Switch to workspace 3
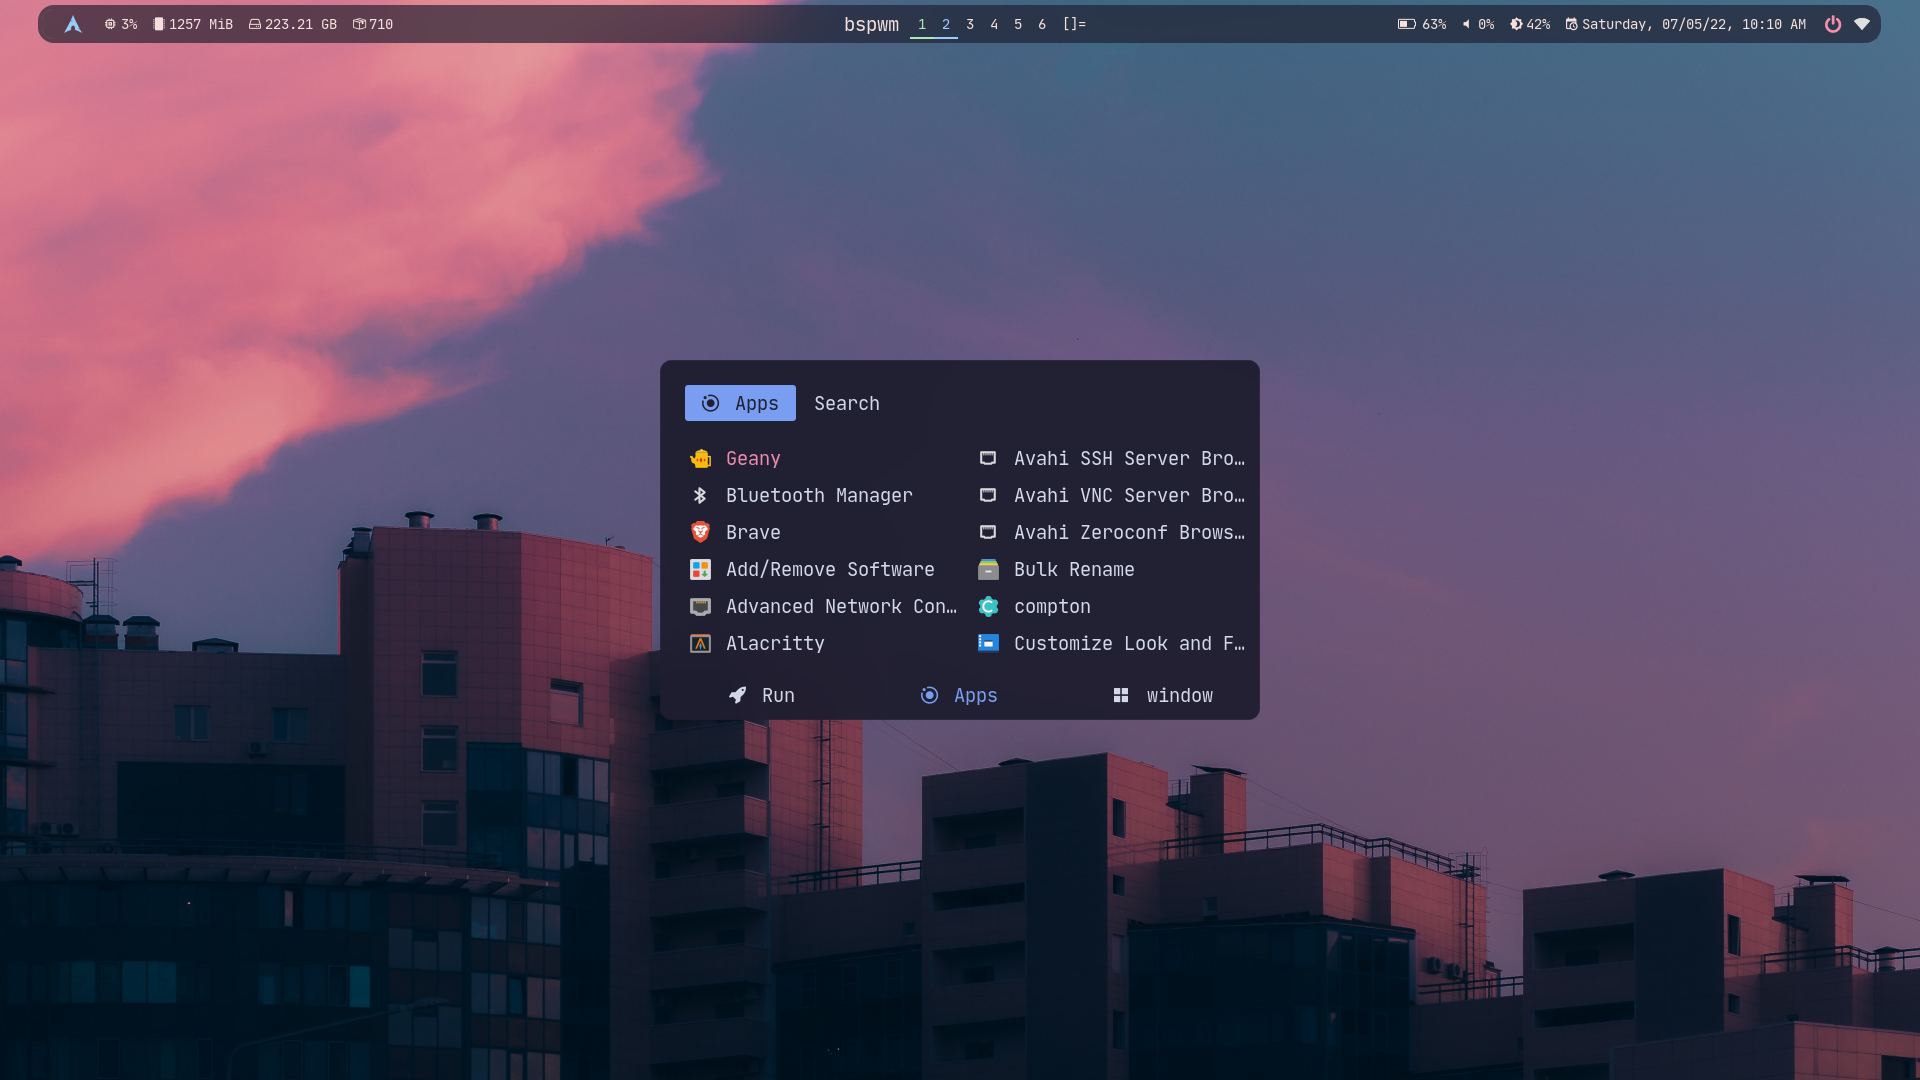 [970, 24]
